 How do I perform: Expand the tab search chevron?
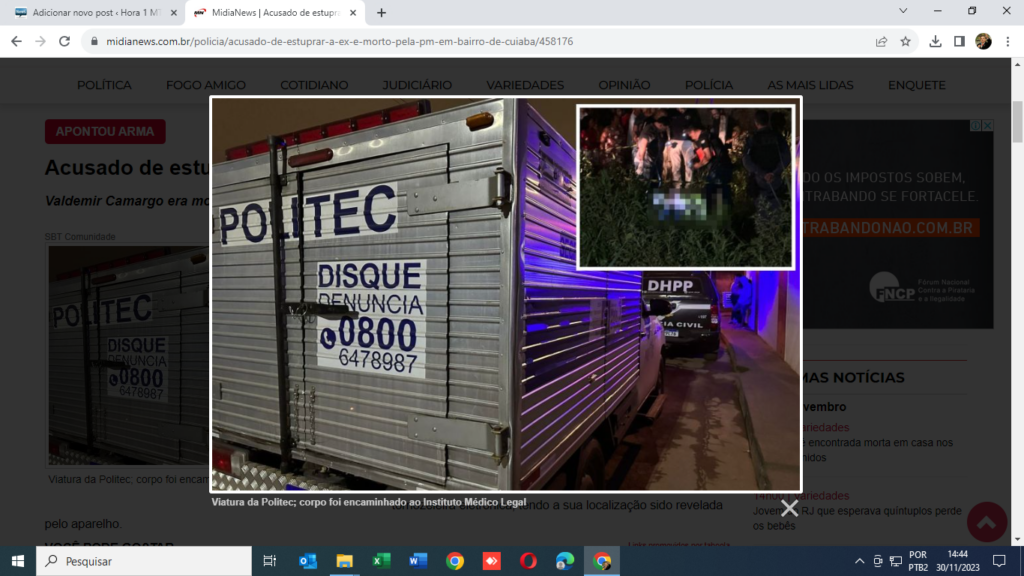coord(903,11)
